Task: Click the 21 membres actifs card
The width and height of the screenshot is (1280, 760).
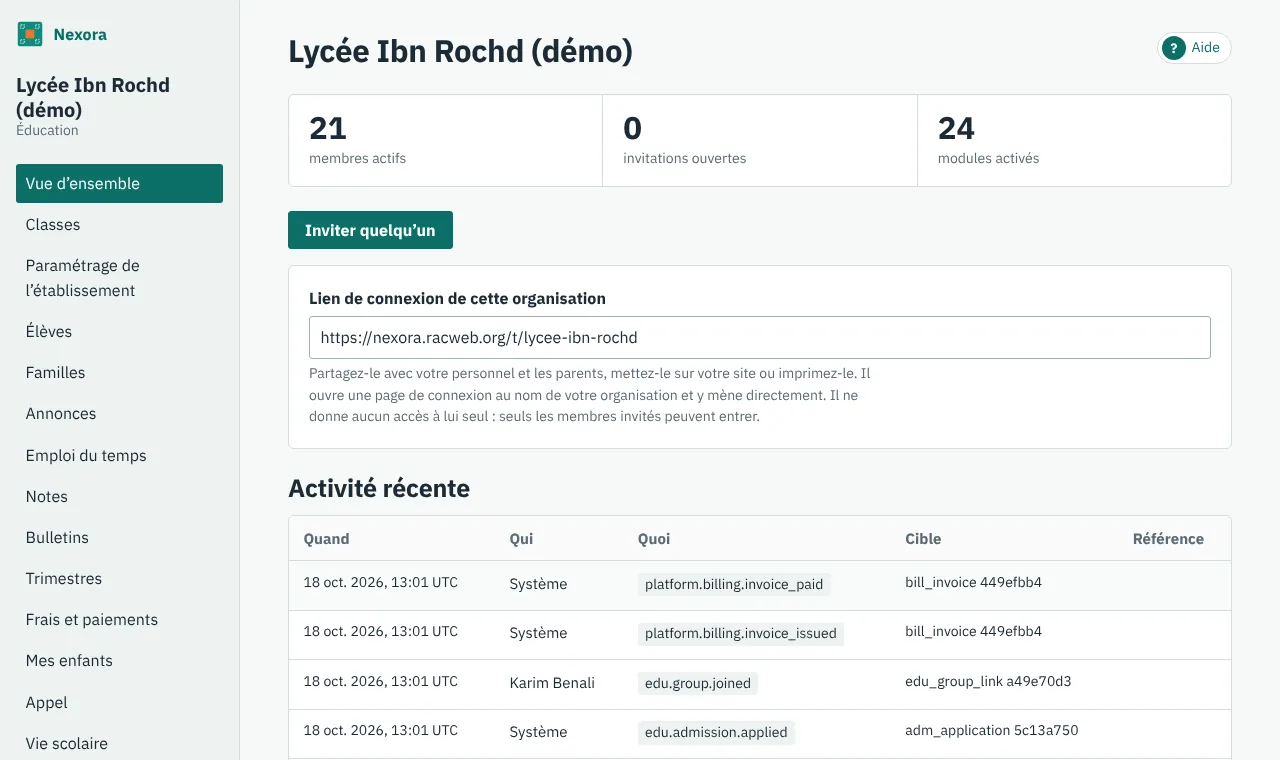Action: [x=446, y=140]
